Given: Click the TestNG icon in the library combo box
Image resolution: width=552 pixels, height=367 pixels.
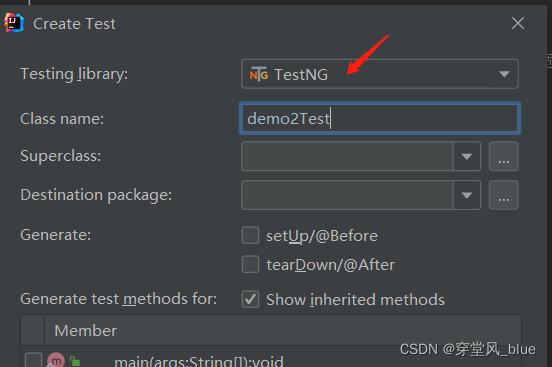Looking at the screenshot, I should (x=259, y=74).
